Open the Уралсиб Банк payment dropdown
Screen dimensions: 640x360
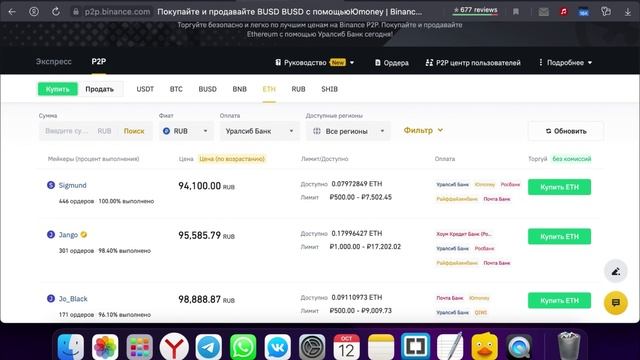(x=260, y=131)
